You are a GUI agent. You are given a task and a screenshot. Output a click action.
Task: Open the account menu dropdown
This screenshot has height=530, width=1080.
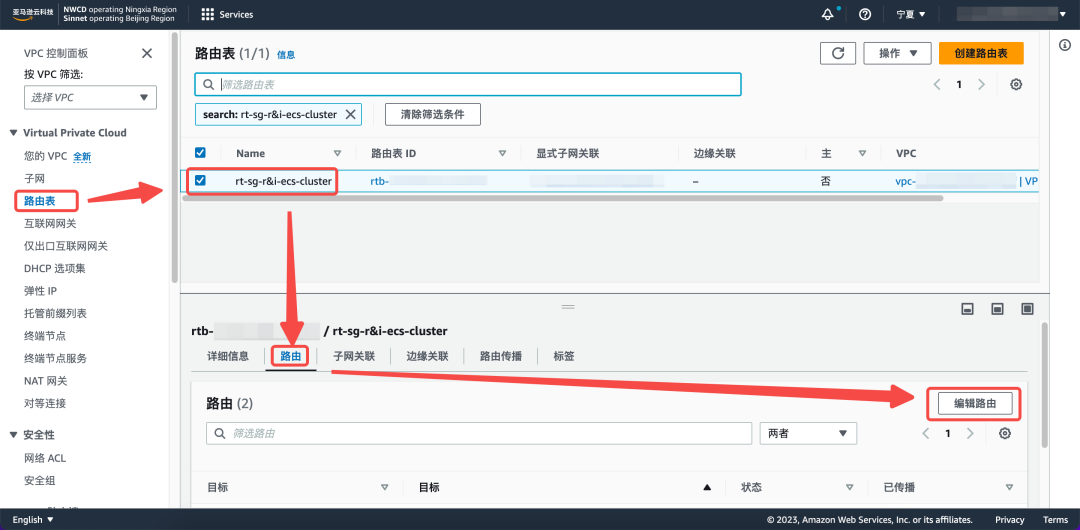coord(1012,14)
